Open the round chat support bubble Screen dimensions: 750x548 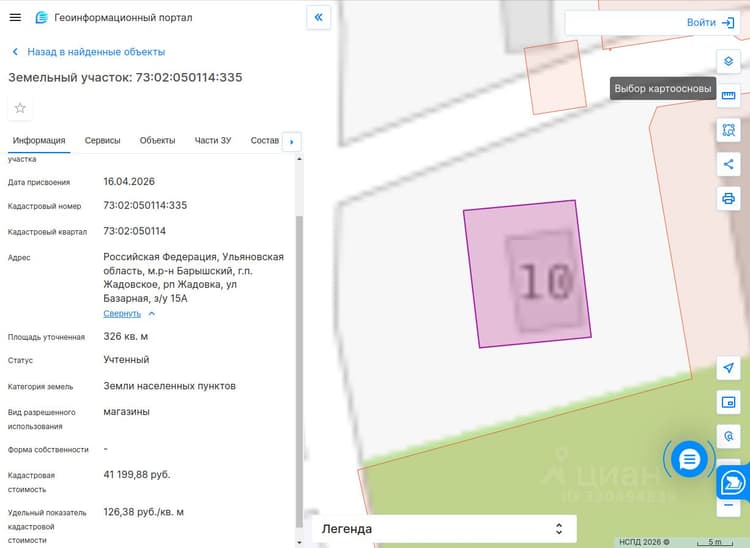(689, 460)
